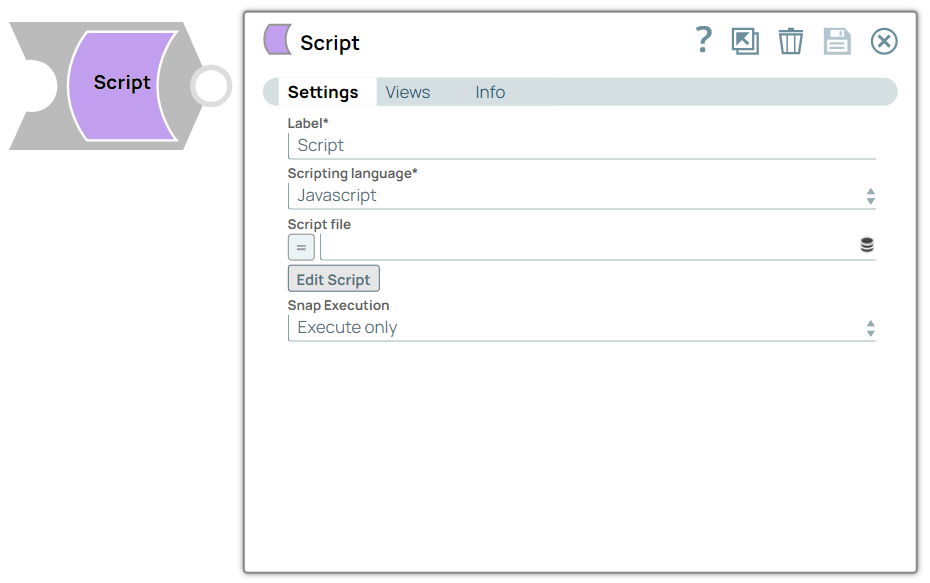
Task: Close the Script settings dialog
Action: 884,41
